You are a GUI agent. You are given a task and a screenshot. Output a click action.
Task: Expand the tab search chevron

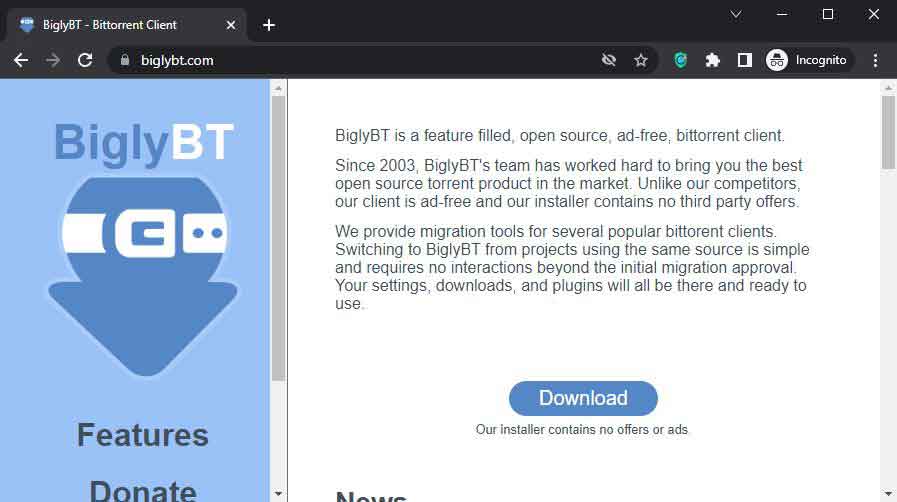736,14
